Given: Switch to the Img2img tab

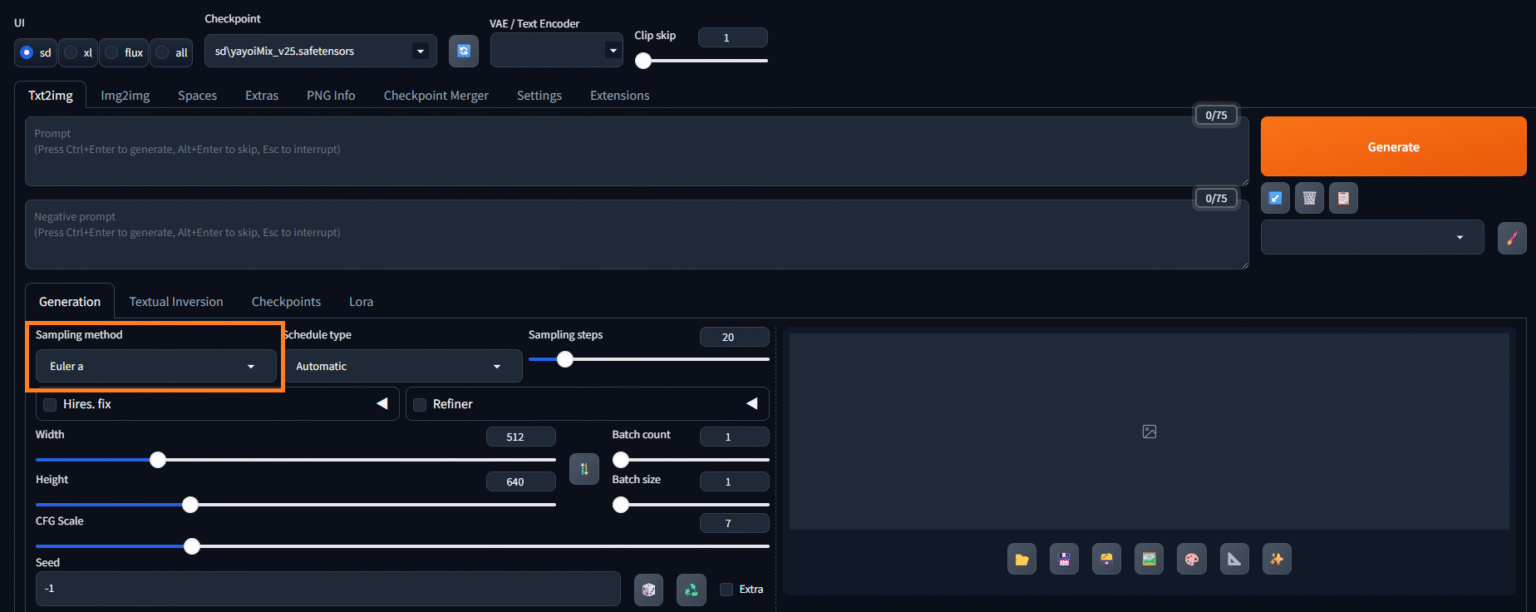Looking at the screenshot, I should pyautogui.click(x=124, y=95).
